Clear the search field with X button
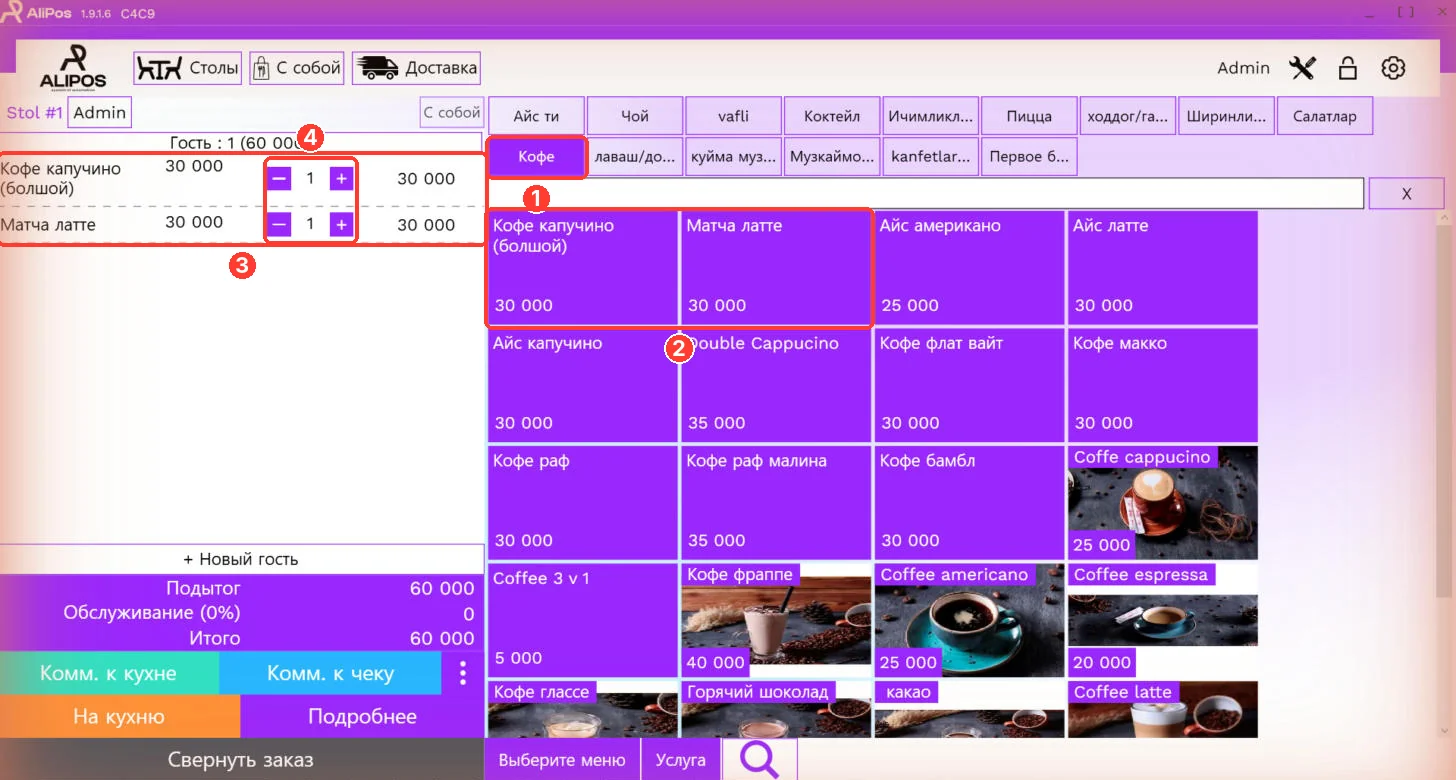 pos(1406,194)
